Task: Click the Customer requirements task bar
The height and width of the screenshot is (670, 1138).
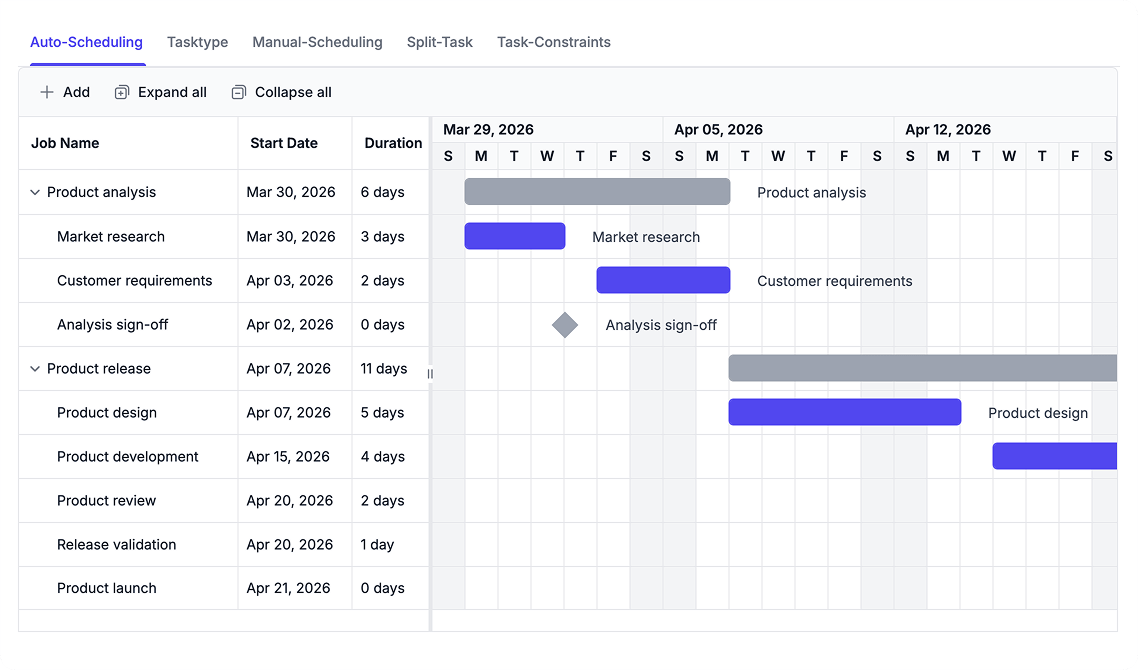Action: tap(663, 280)
